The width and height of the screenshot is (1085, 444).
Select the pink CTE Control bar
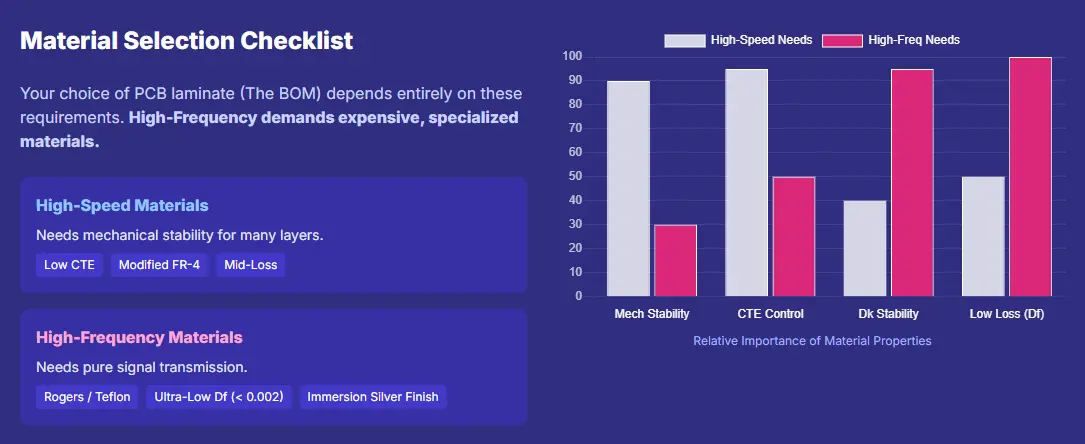[793, 236]
